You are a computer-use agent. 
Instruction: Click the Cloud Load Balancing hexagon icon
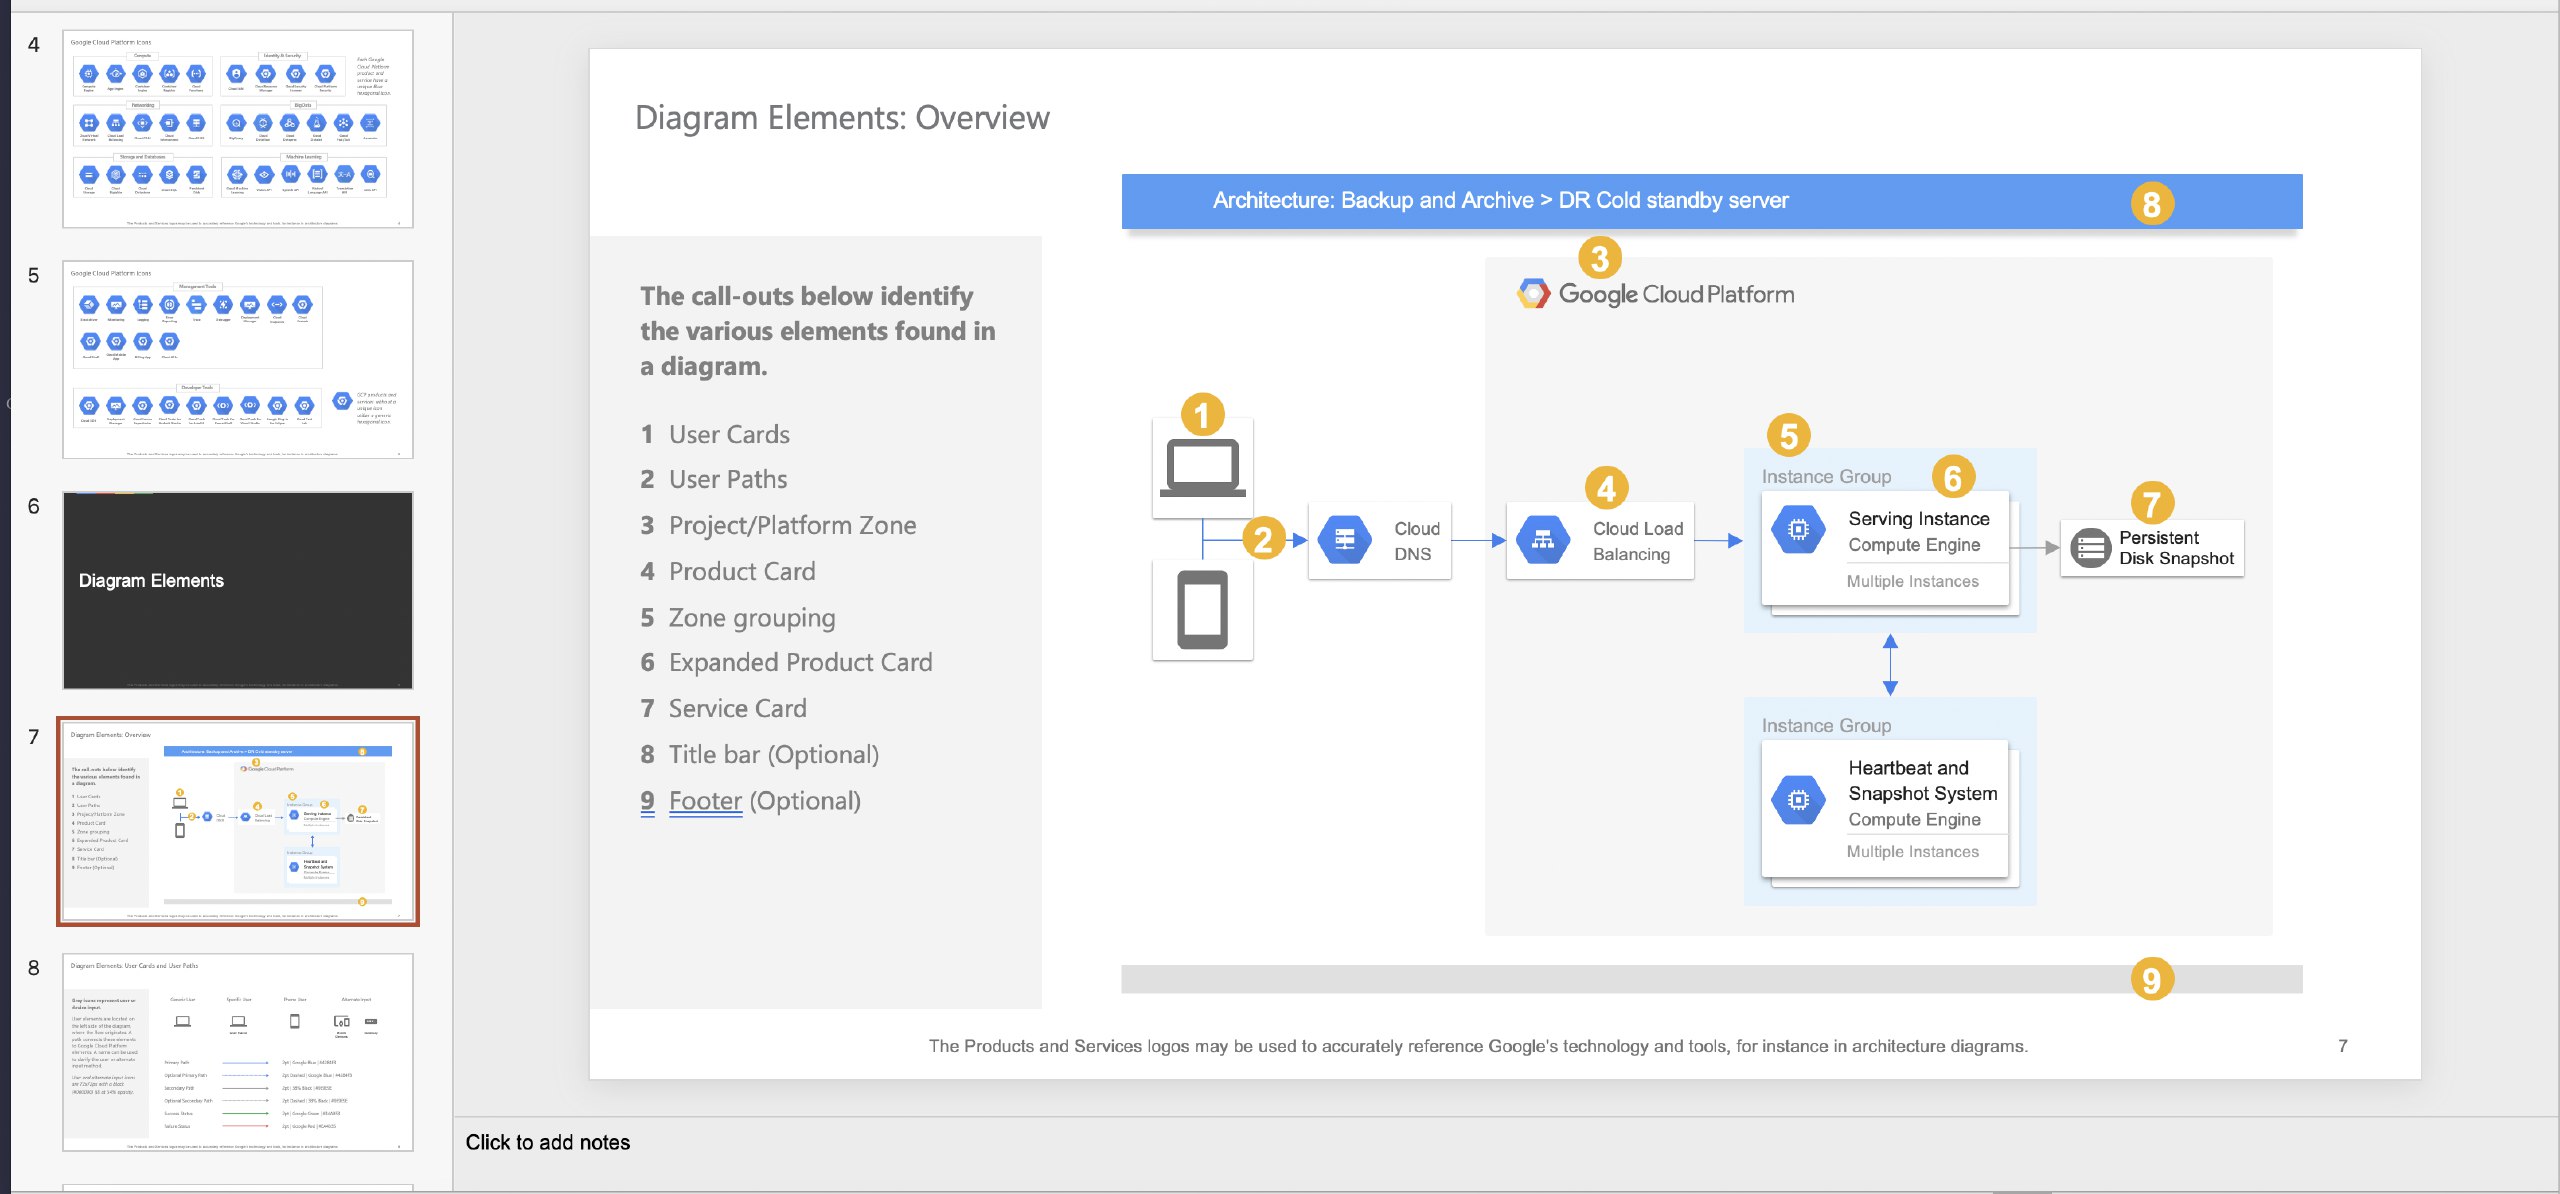click(1543, 540)
